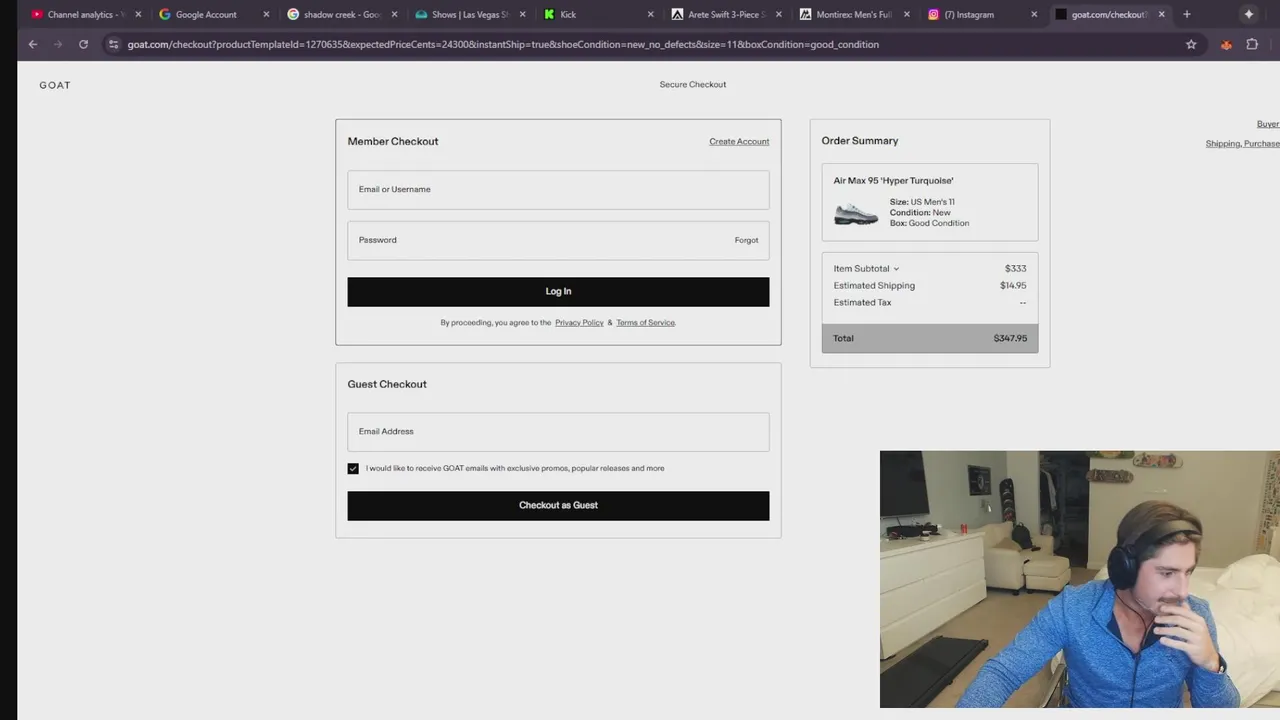Open a new tab with plus icon
The height and width of the screenshot is (720, 1280).
[1187, 14]
